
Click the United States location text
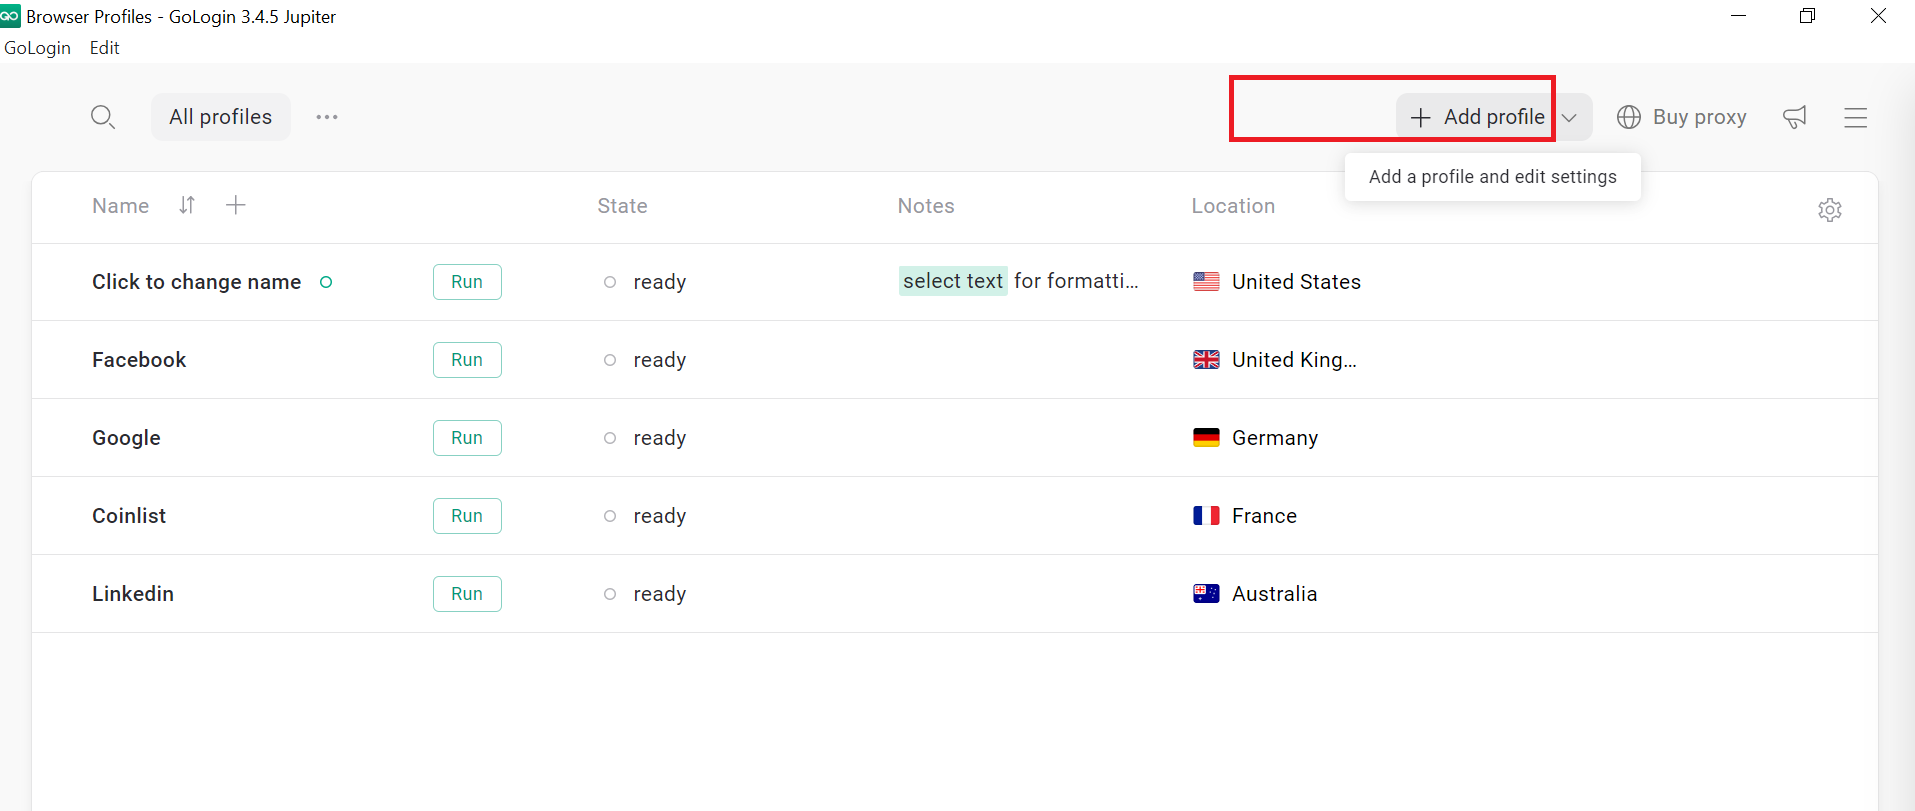(1296, 282)
